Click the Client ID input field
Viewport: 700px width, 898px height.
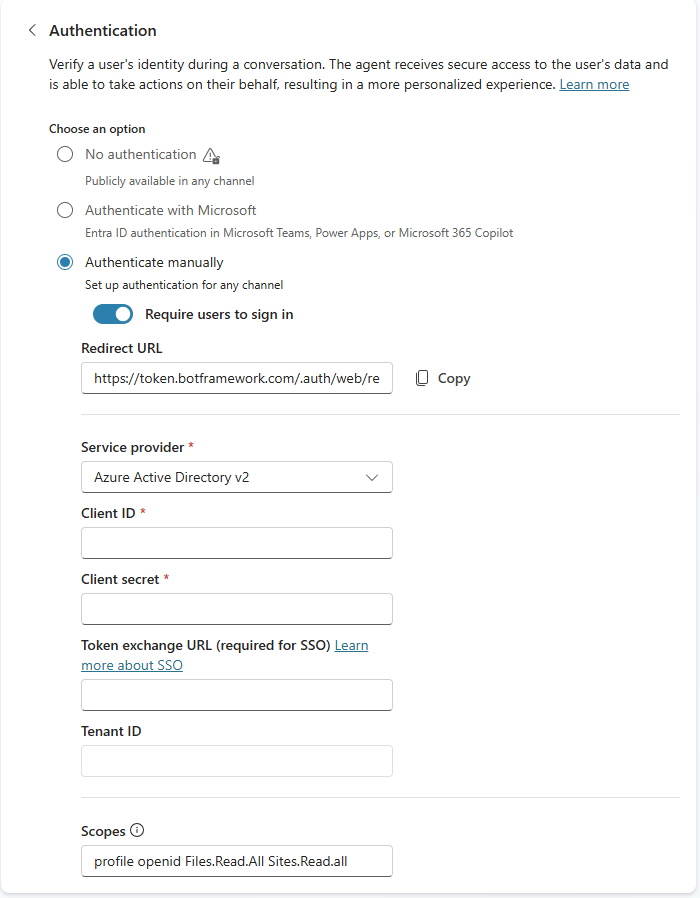pyautogui.click(x=236, y=542)
